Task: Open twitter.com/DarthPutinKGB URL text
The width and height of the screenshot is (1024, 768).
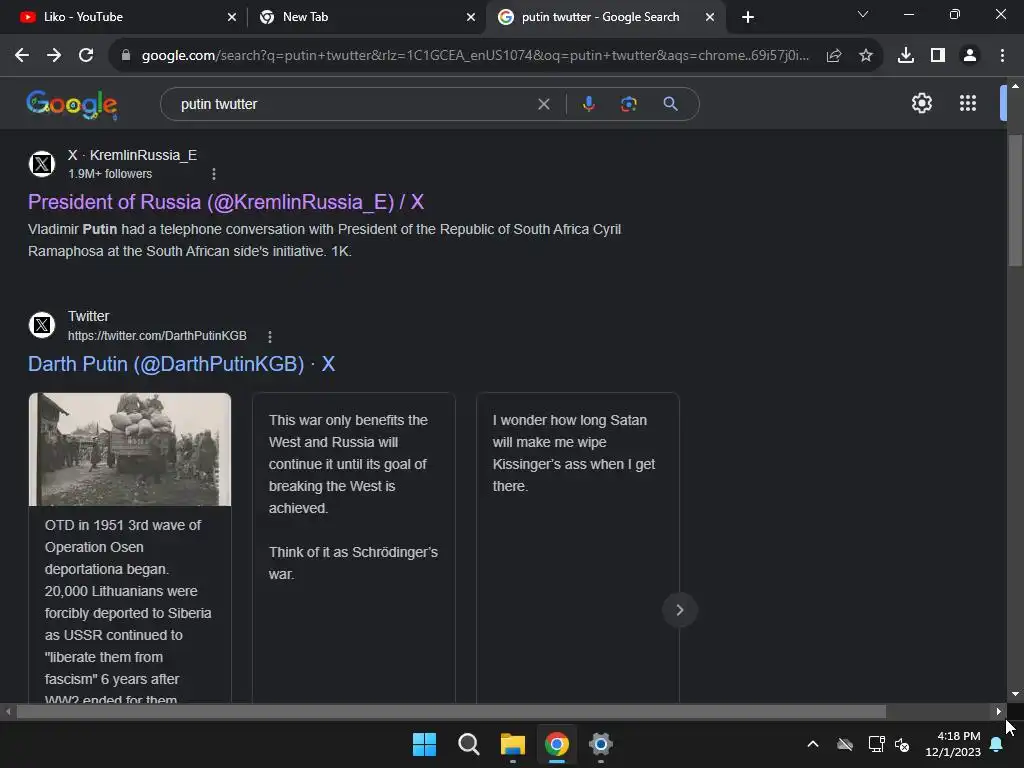Action: click(x=157, y=336)
